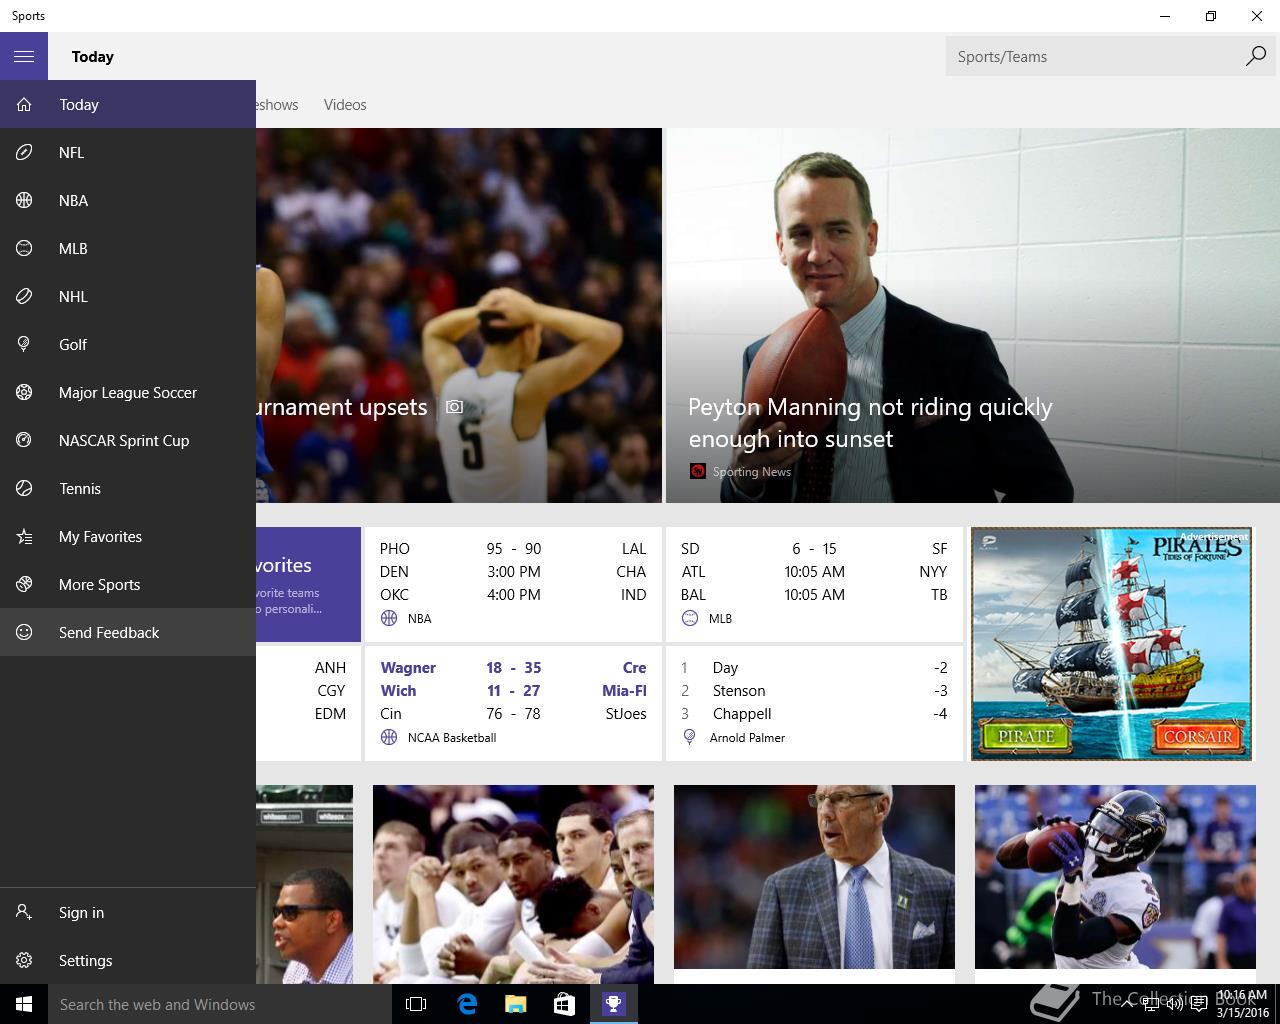Click the BAL 10:05 AM TB game
Image resolution: width=1280 pixels, height=1024 pixels.
(814, 594)
